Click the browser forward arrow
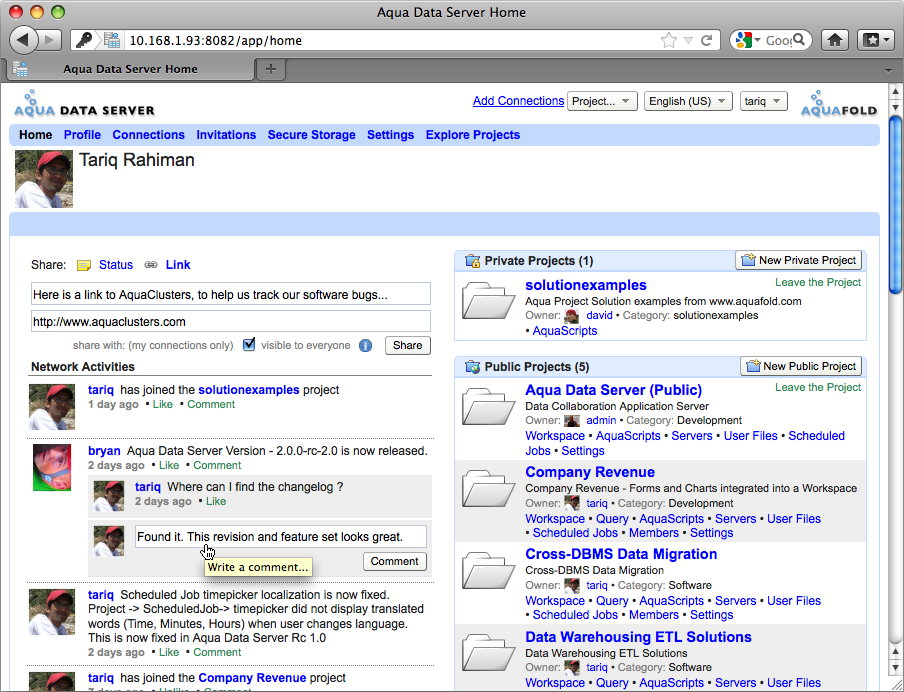The image size is (904, 692). tap(50, 40)
